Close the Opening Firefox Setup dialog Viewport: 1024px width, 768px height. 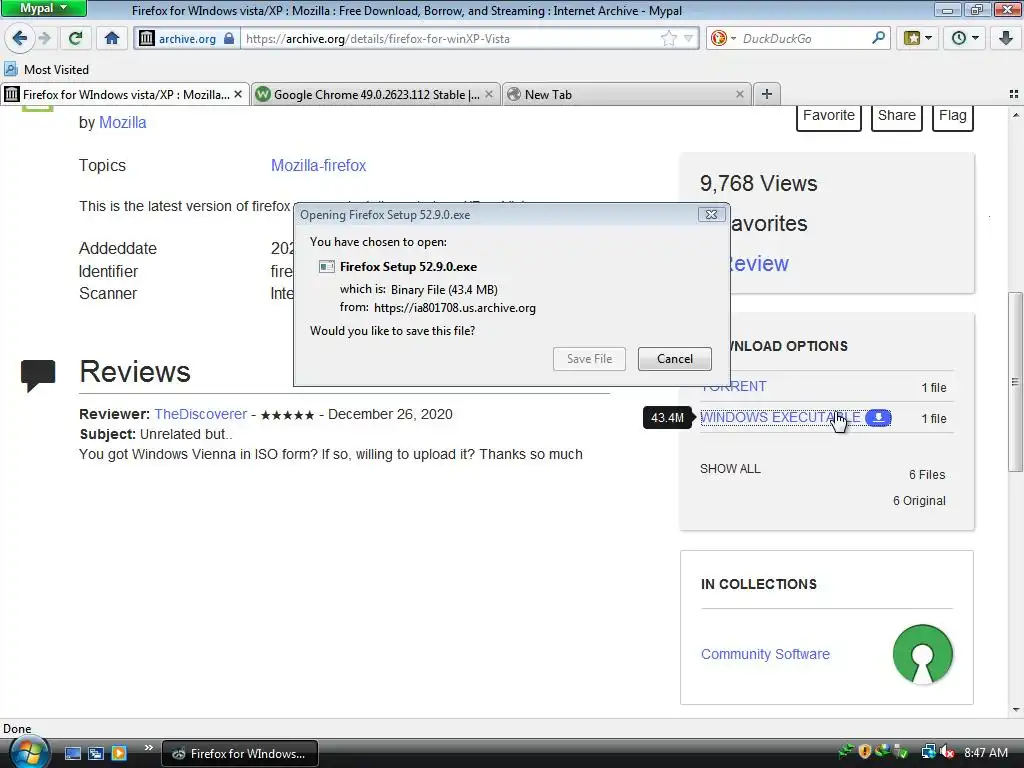(x=711, y=214)
